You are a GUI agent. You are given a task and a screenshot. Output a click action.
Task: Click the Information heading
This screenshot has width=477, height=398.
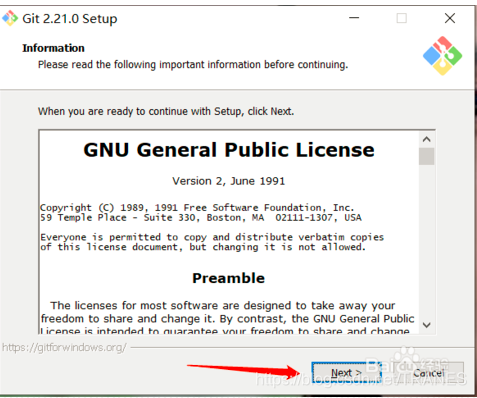pyautogui.click(x=53, y=48)
